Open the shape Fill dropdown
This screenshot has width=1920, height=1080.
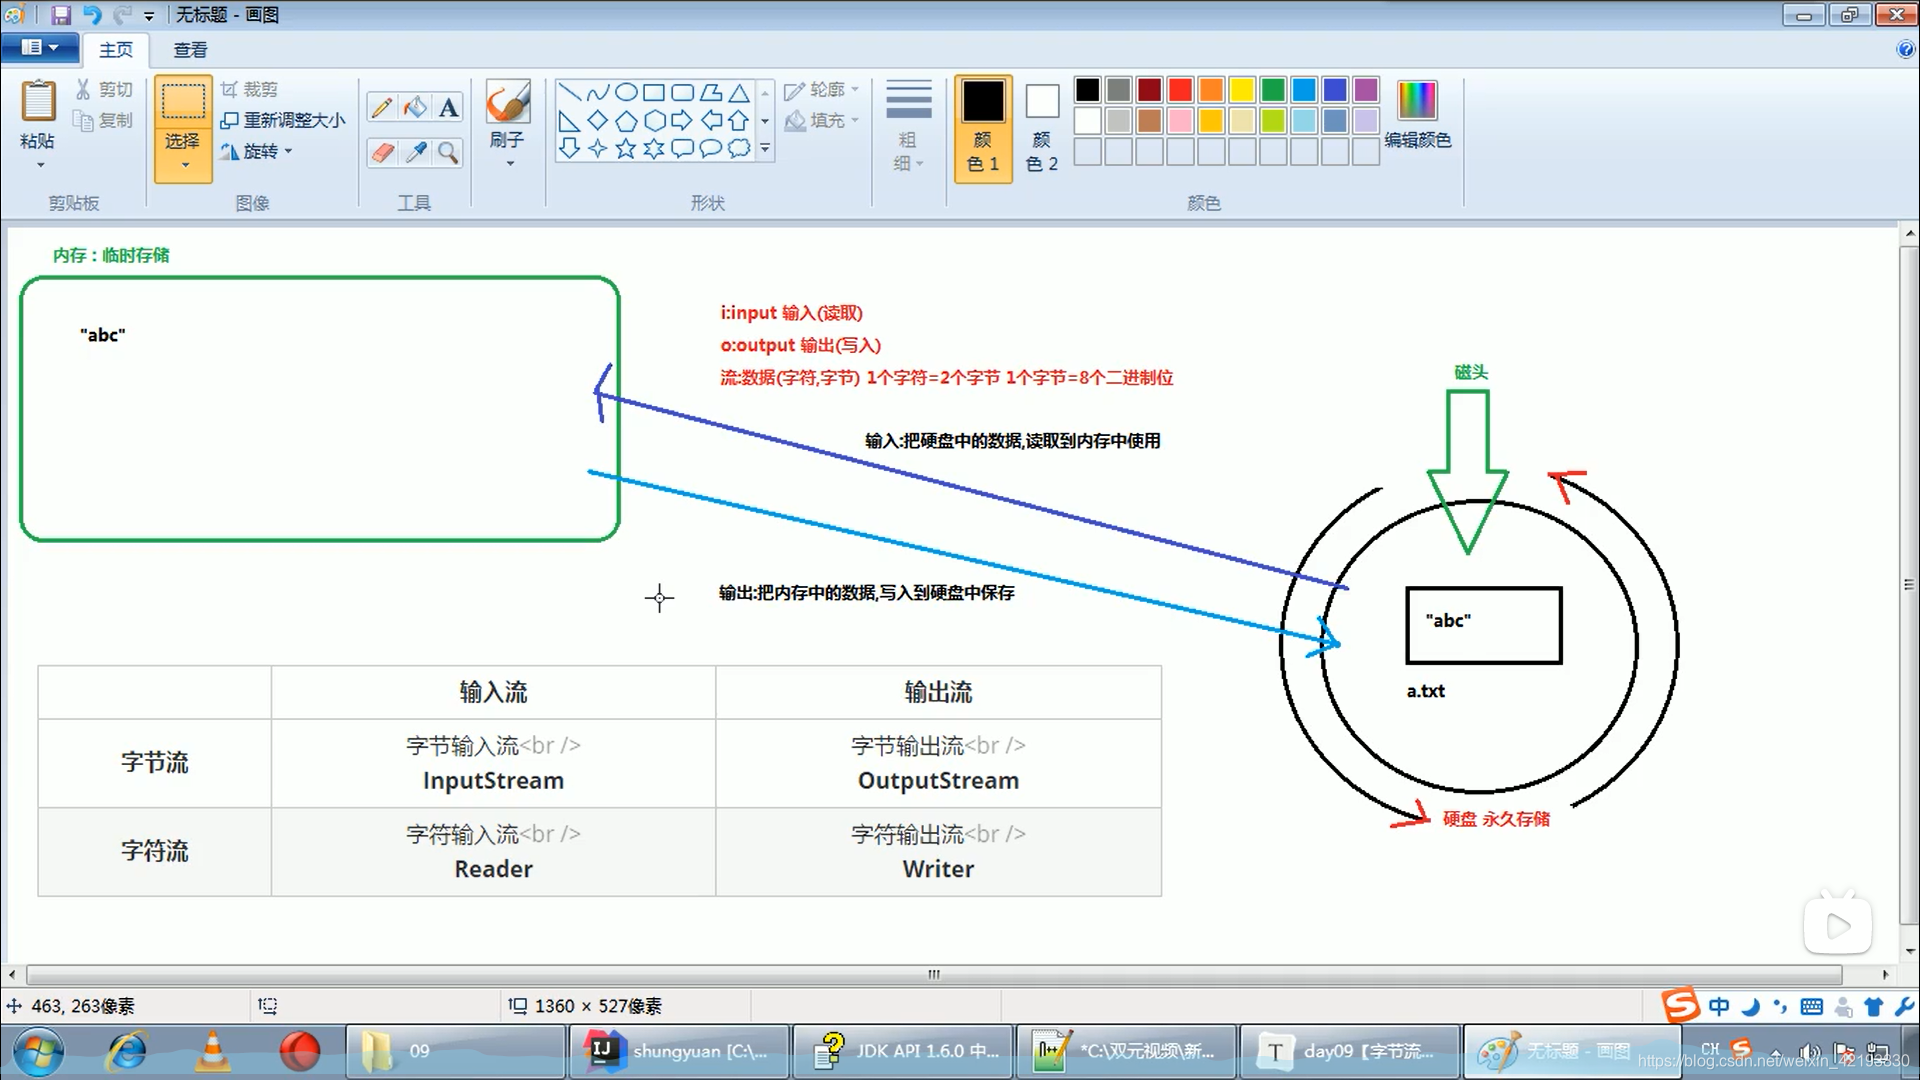pos(822,120)
